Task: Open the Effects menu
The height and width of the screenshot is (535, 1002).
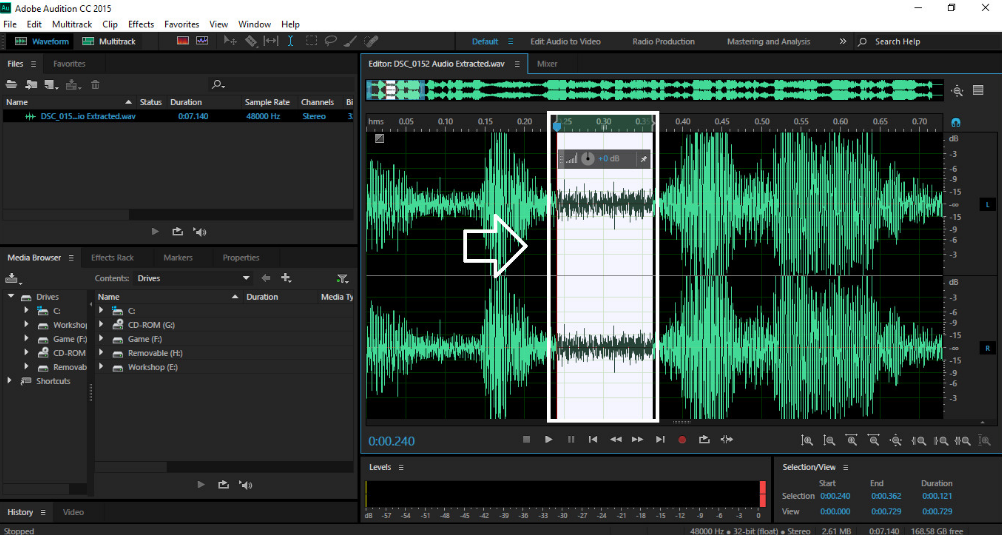Action: point(141,24)
